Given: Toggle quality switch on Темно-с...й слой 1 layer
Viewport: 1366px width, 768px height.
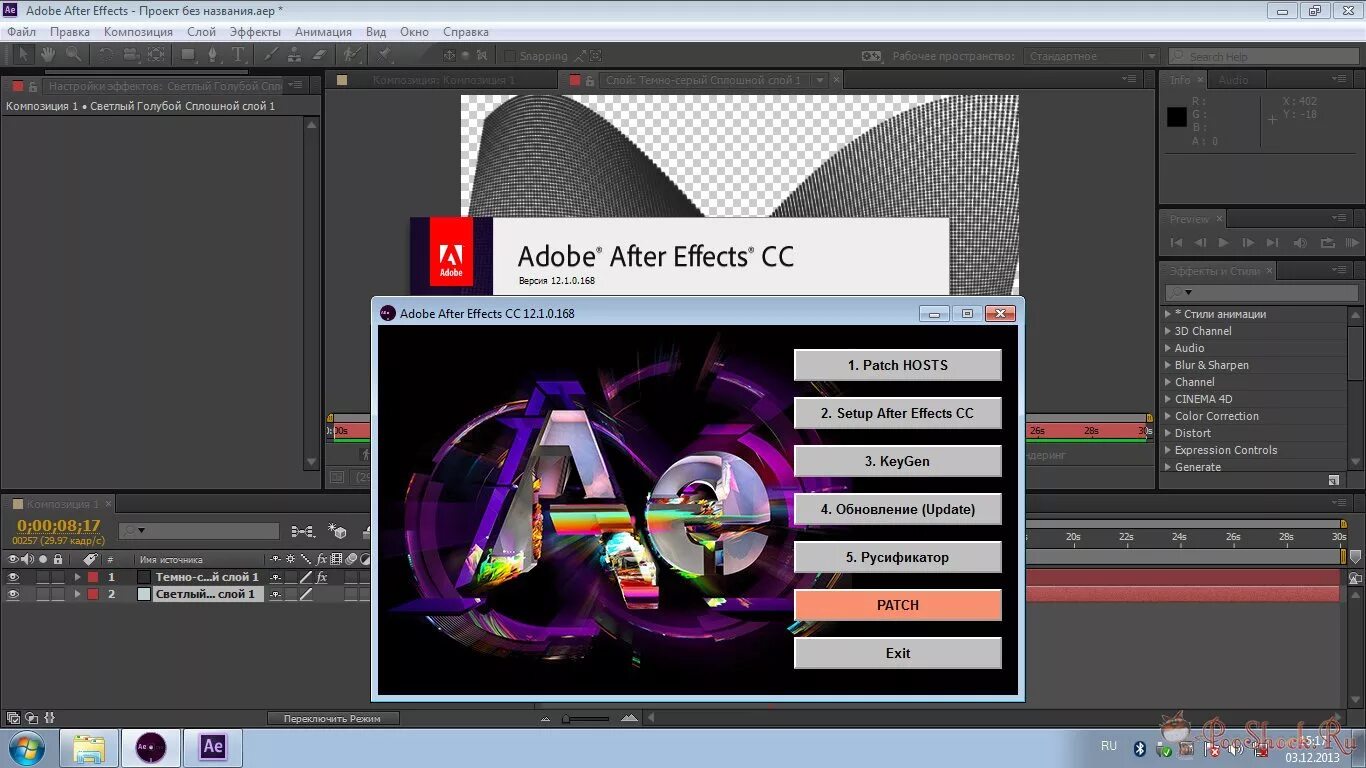Looking at the screenshot, I should [306, 577].
